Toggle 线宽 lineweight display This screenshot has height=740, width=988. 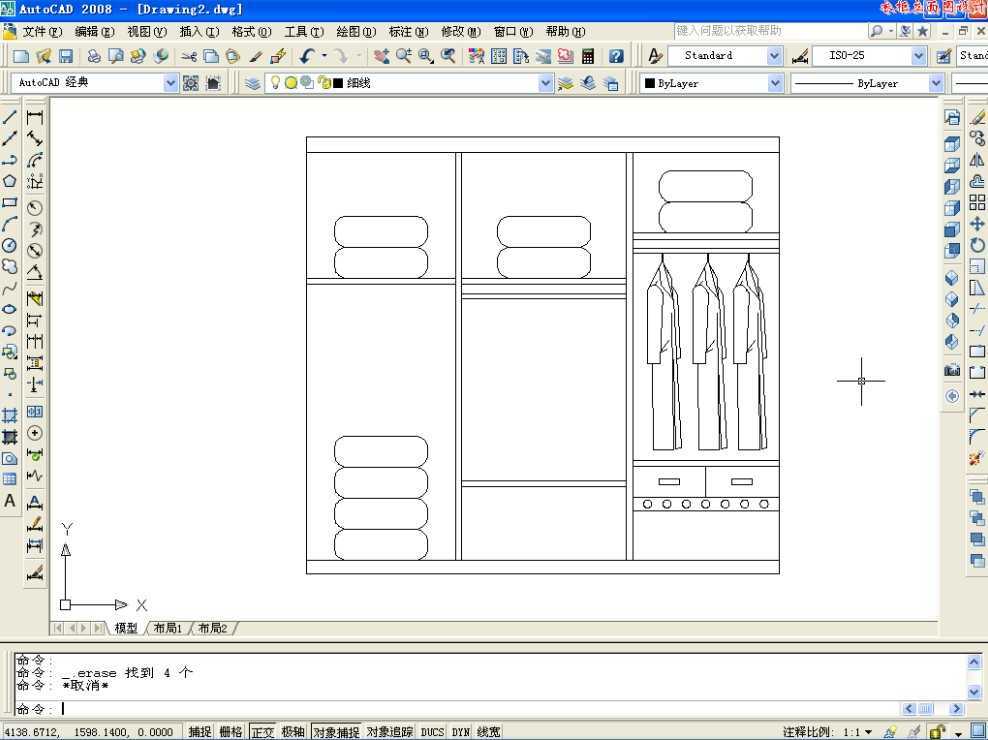tap(488, 732)
